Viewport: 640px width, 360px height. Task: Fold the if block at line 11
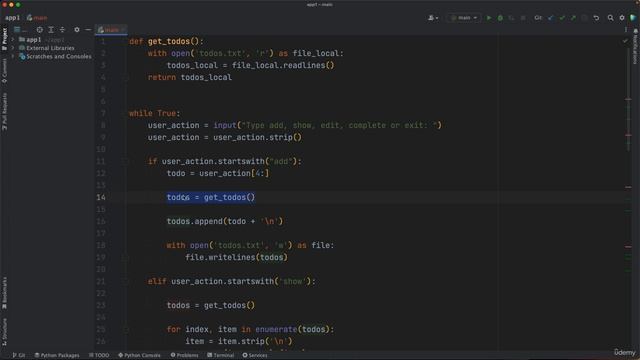pyautogui.click(x=127, y=162)
